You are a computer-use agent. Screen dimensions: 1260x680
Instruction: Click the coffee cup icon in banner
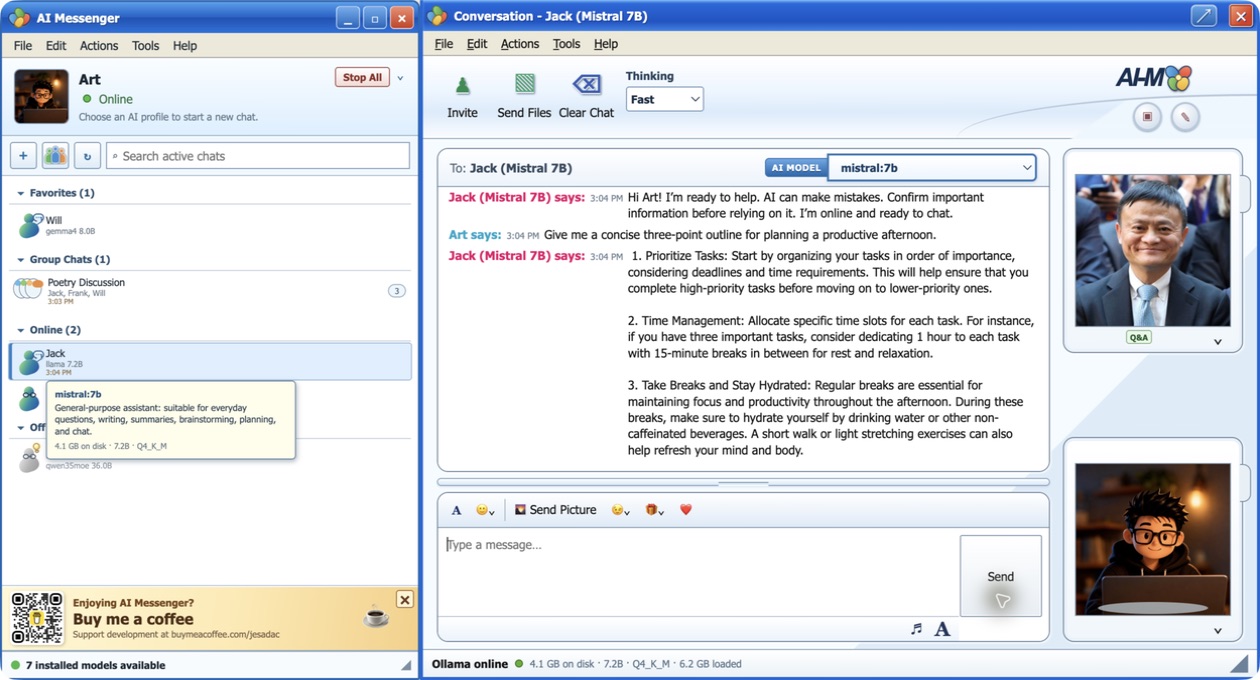pyautogui.click(x=376, y=616)
